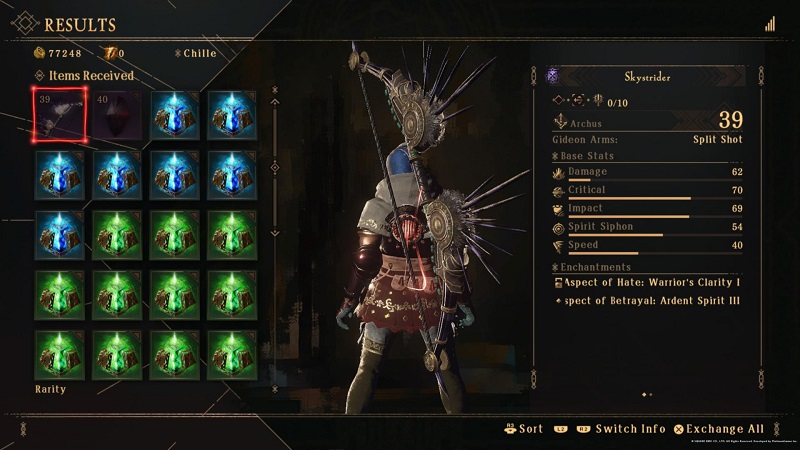Screen dimensions: 800x450
Task: Click Exchange All at the bottom
Action: pos(719,429)
